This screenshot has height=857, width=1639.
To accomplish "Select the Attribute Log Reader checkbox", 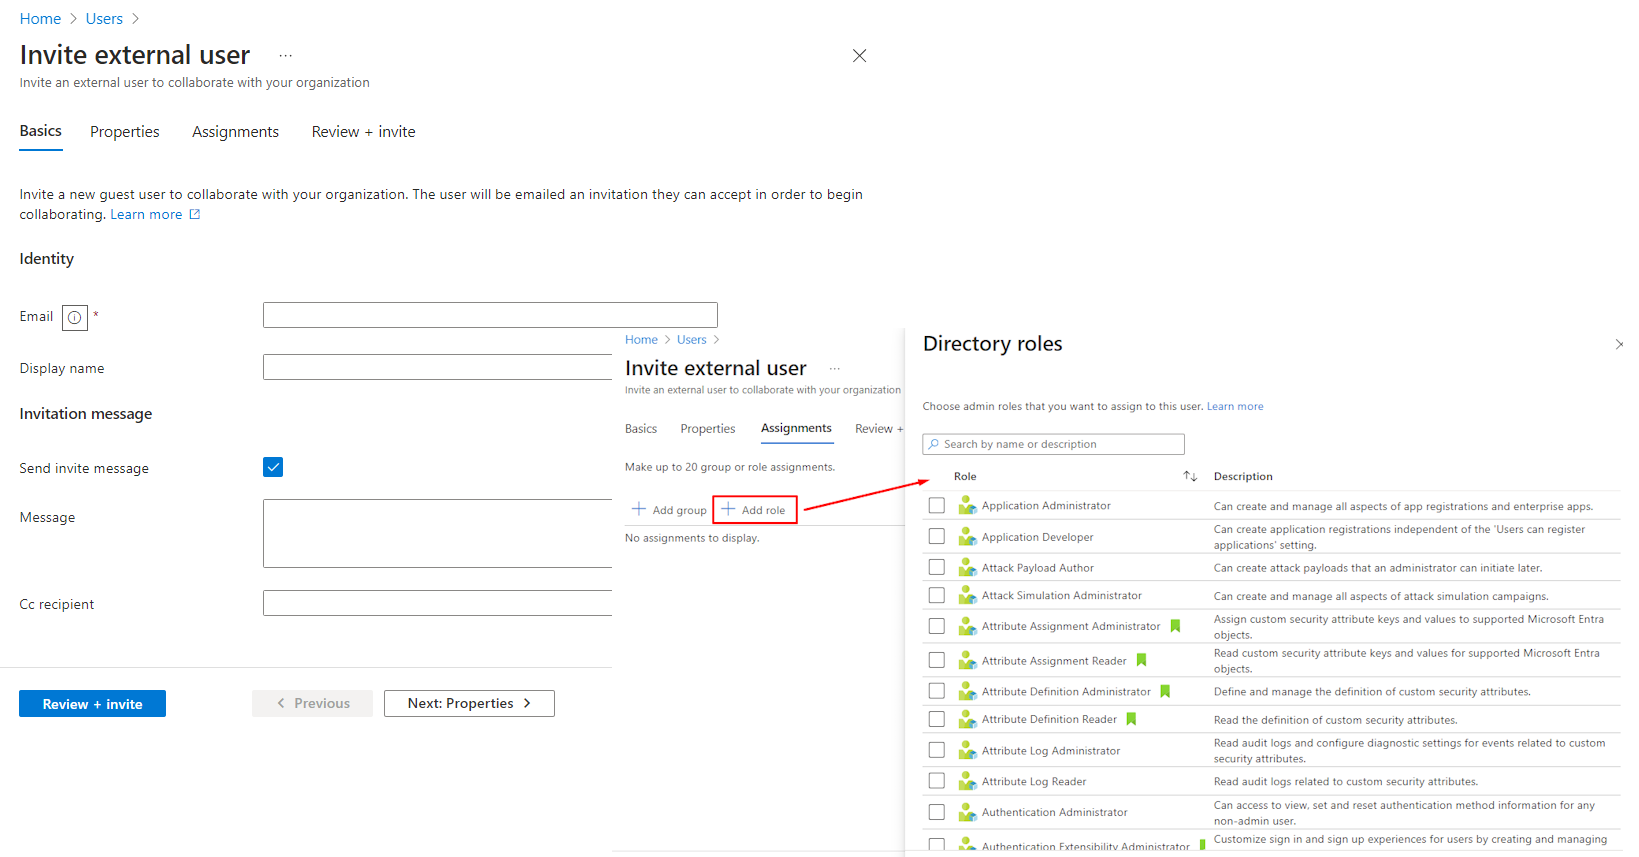I will 937,781.
